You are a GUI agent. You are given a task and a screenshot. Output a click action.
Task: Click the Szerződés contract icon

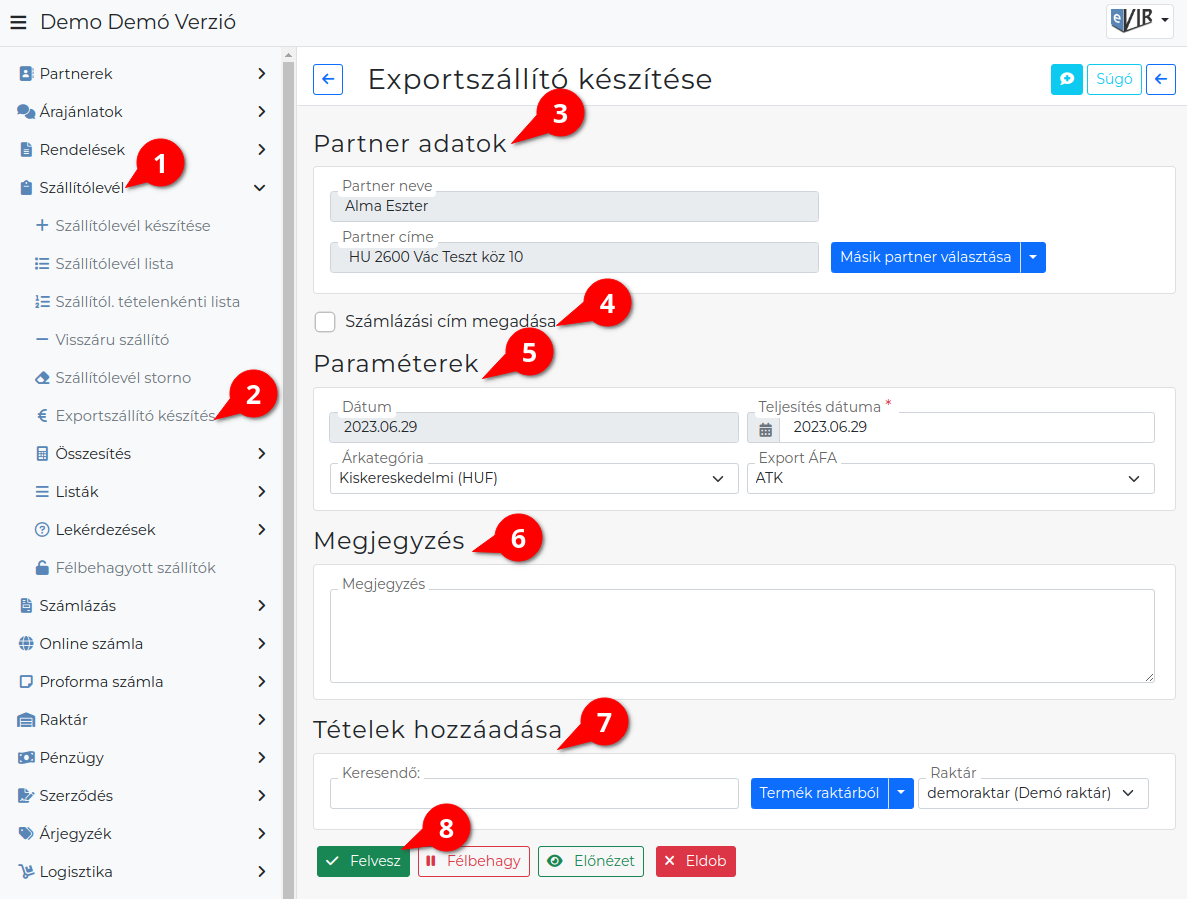(26, 795)
